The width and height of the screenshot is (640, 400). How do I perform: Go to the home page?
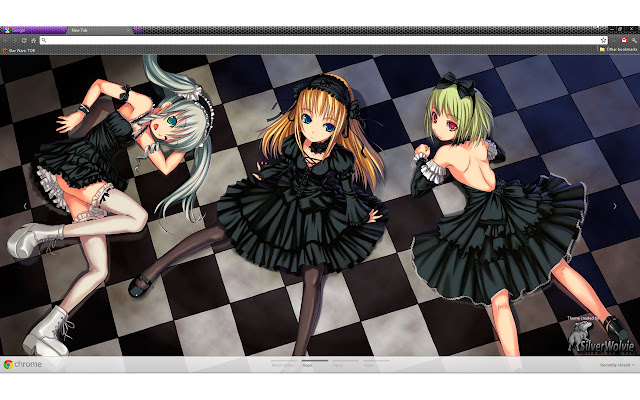33,40
